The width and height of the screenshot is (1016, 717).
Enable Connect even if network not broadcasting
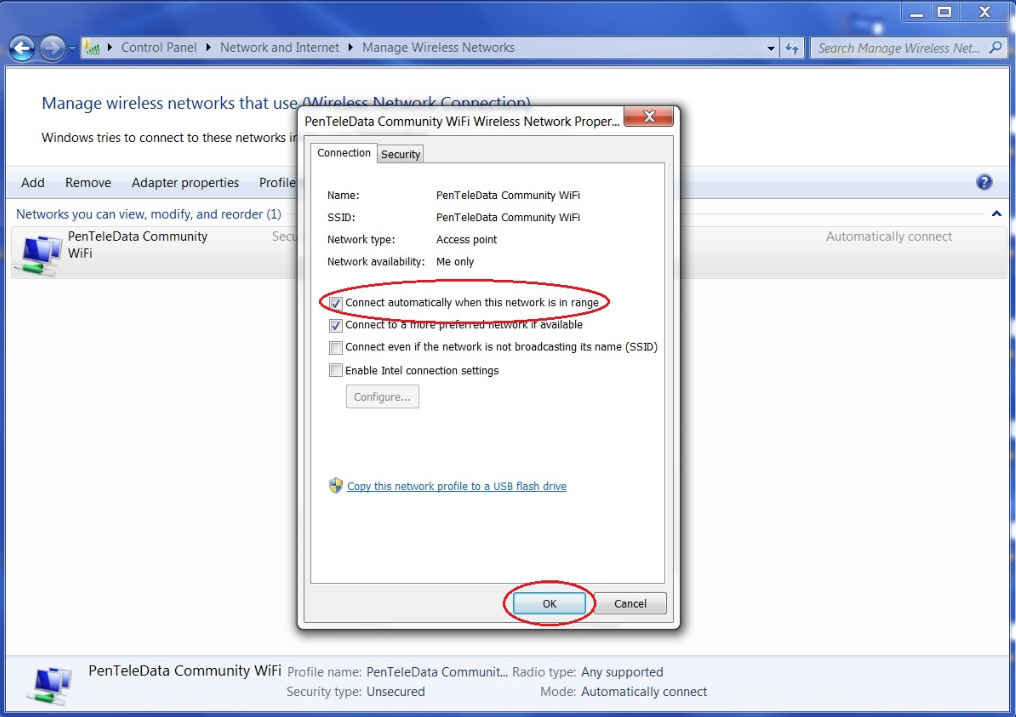(336, 348)
